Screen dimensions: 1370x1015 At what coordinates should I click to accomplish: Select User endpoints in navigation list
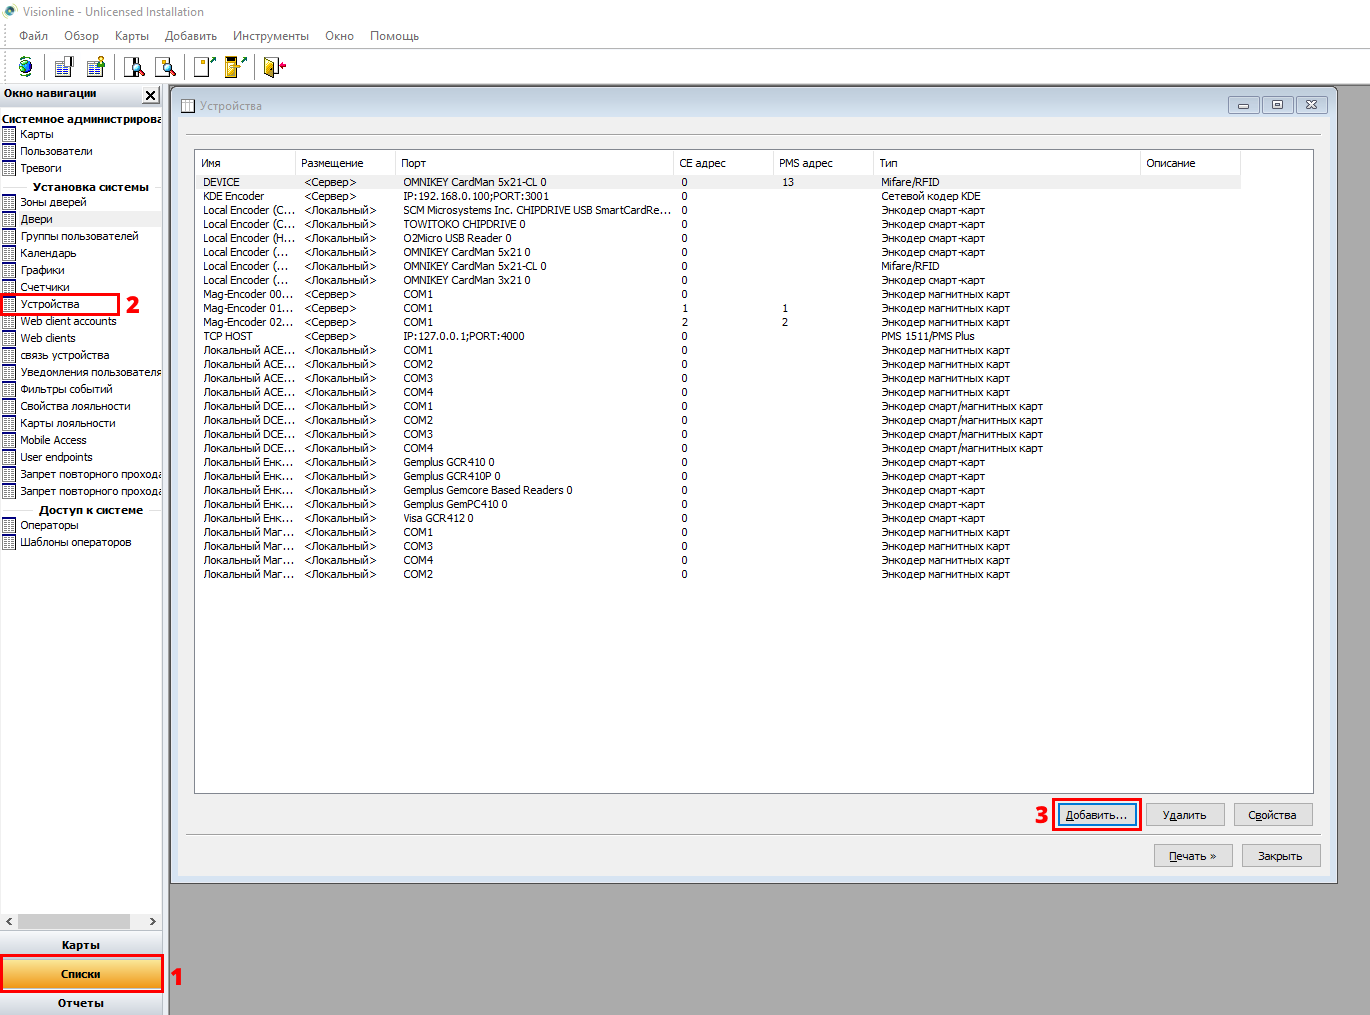56,457
